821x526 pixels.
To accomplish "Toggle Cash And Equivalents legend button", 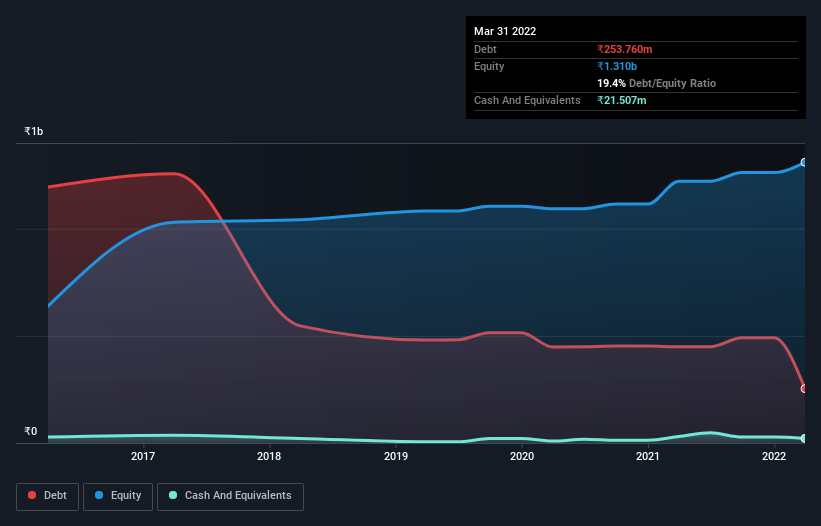I will pos(230,496).
